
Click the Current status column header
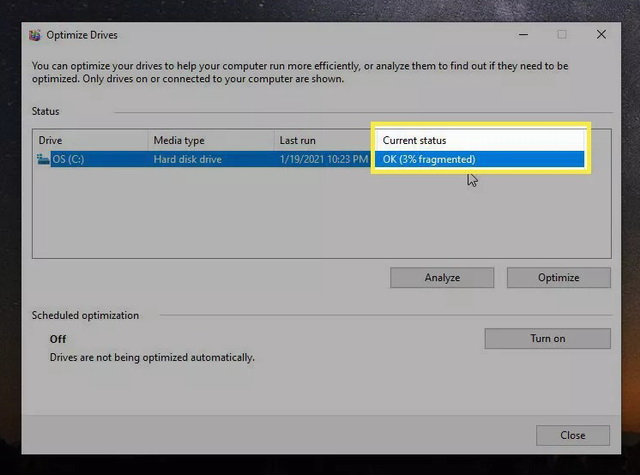(478, 141)
